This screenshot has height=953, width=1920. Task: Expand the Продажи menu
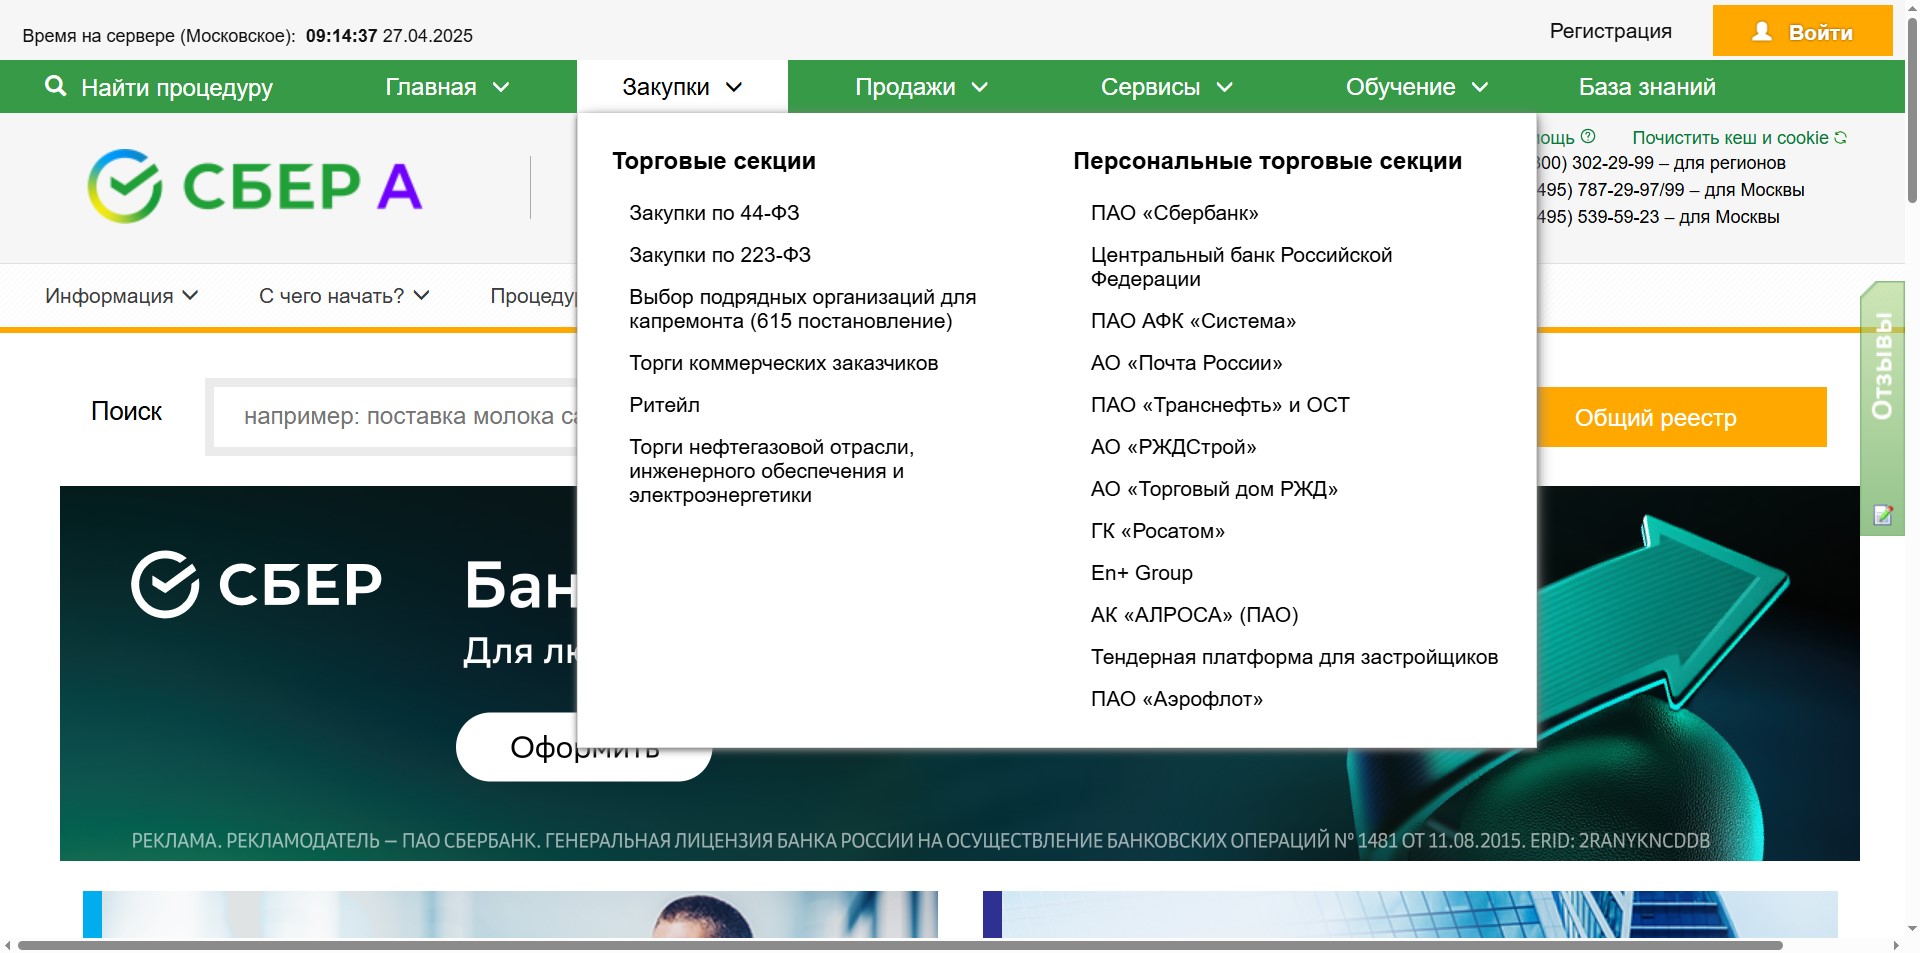921,87
